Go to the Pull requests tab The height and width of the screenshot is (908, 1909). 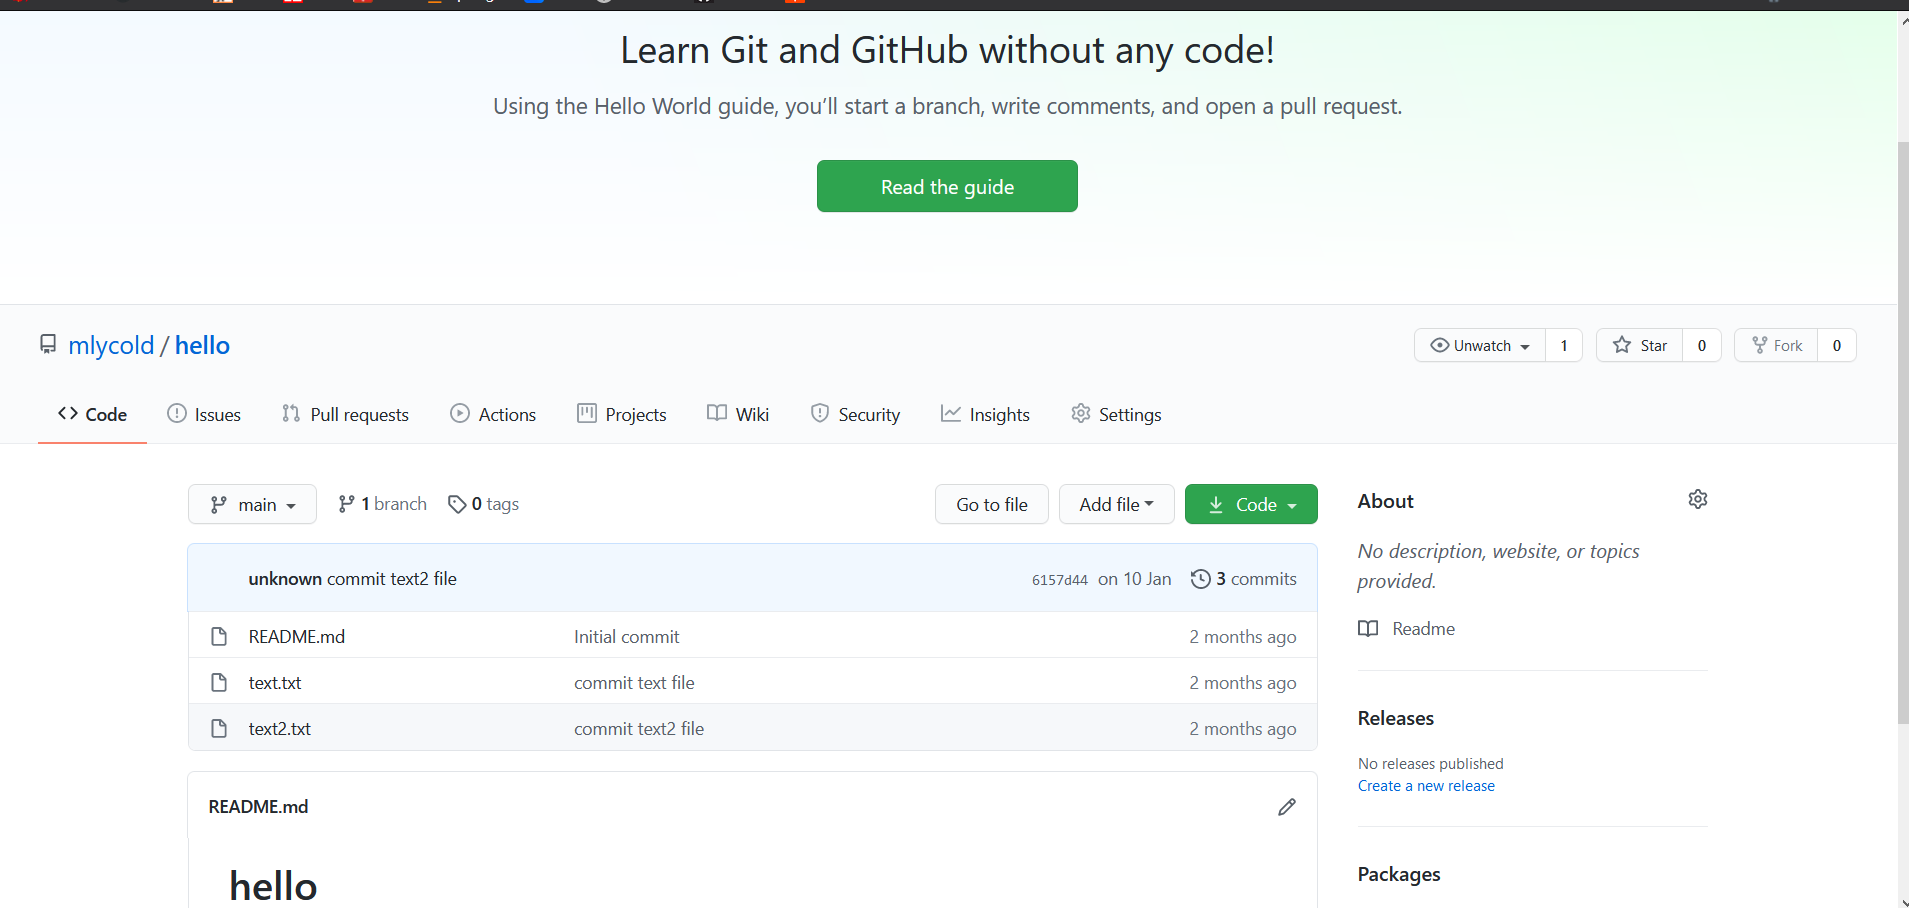click(345, 414)
